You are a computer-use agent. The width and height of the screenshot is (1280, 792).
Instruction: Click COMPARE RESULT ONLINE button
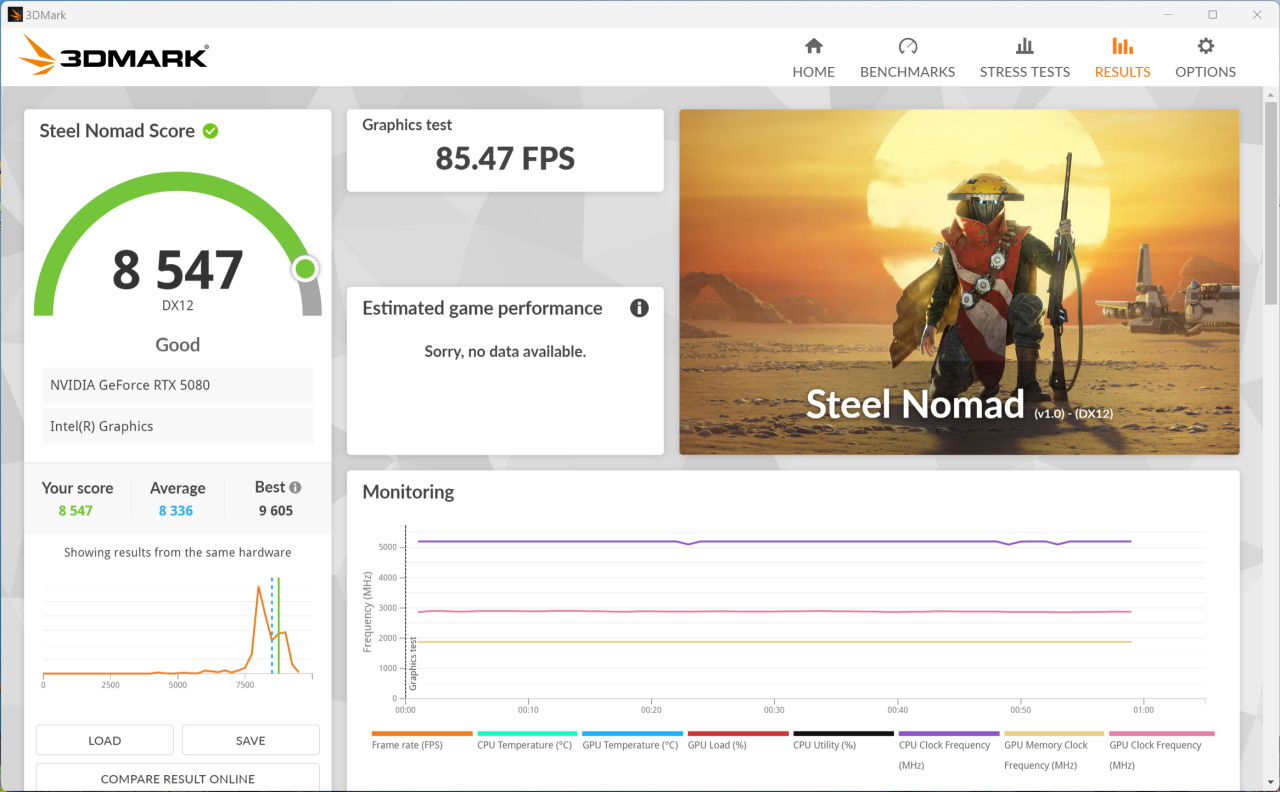coord(178,777)
